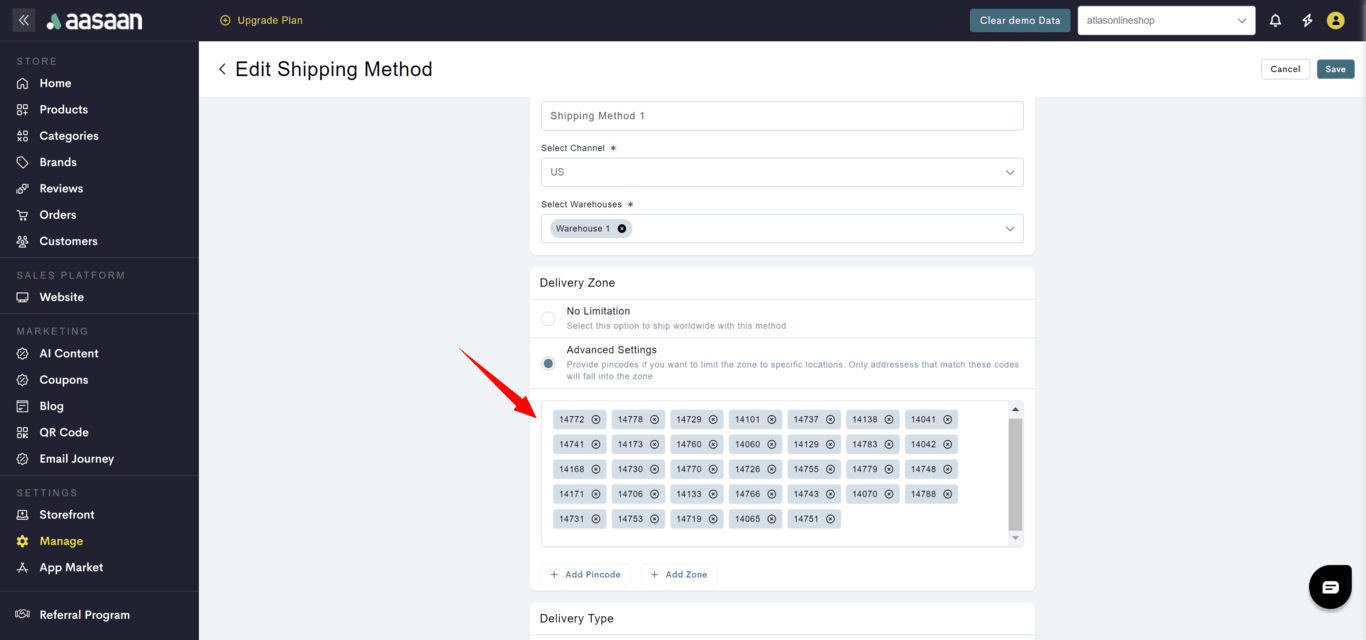
Task: Open Products in the sidebar
Action: tap(63, 110)
